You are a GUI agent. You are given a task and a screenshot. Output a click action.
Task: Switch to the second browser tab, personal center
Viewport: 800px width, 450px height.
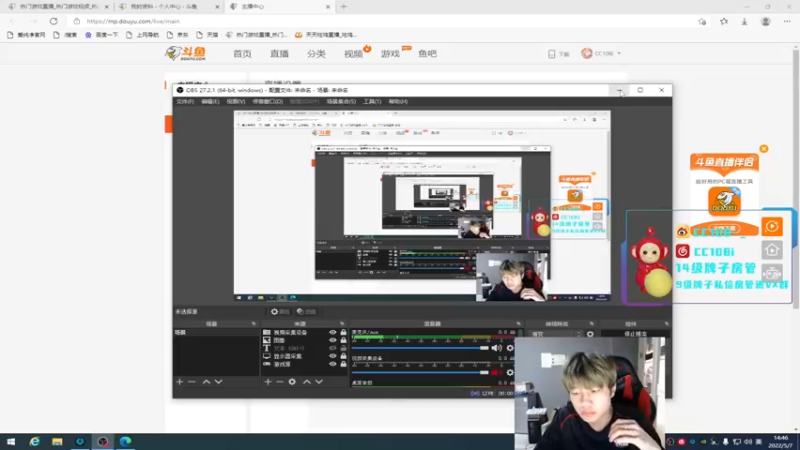coord(167,7)
